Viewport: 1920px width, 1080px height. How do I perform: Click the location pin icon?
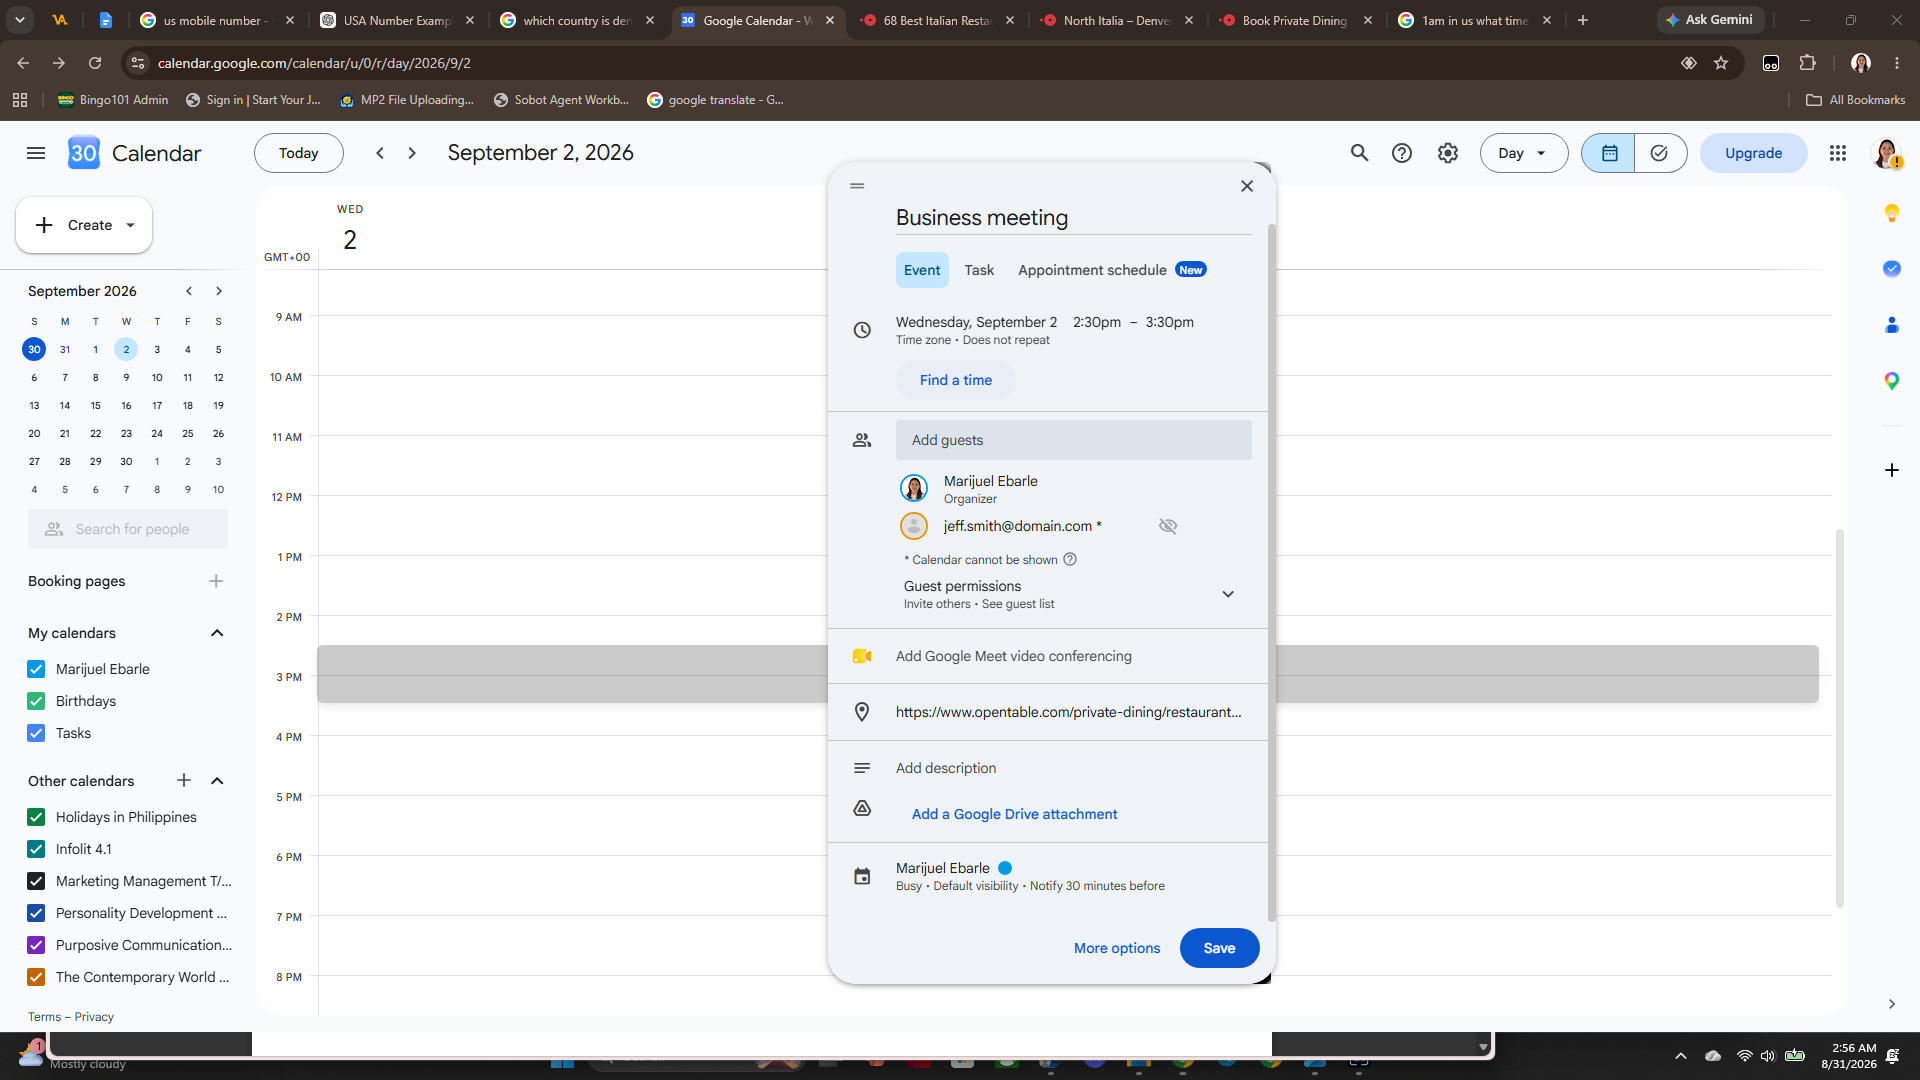tap(862, 712)
